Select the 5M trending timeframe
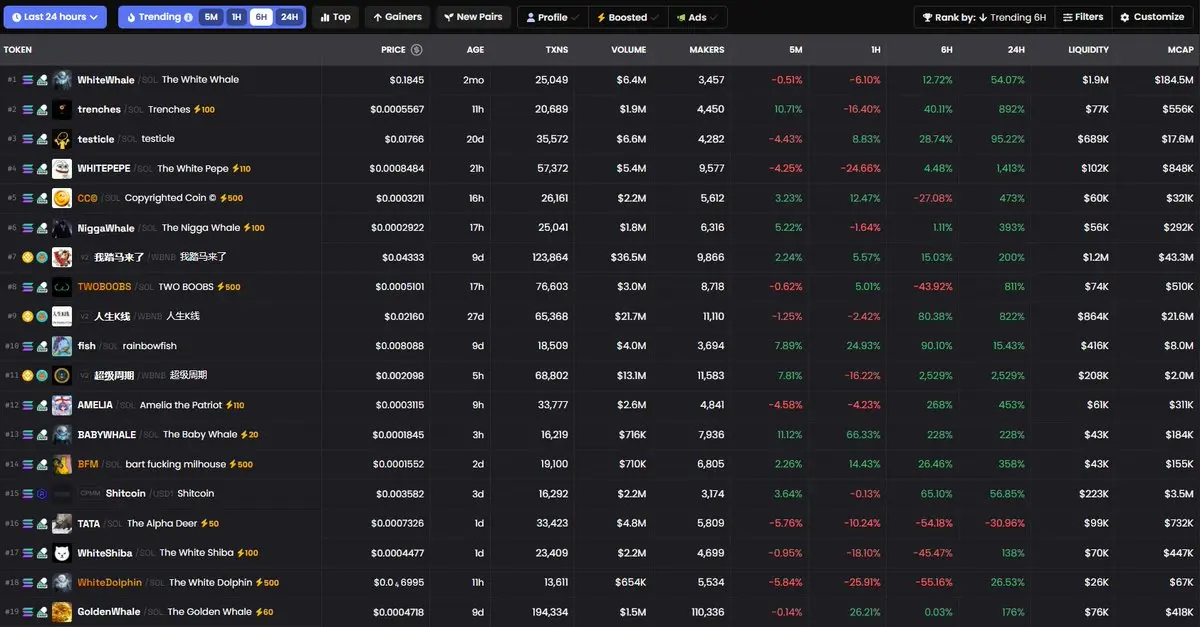This screenshot has height=627, width=1200. 211,17
